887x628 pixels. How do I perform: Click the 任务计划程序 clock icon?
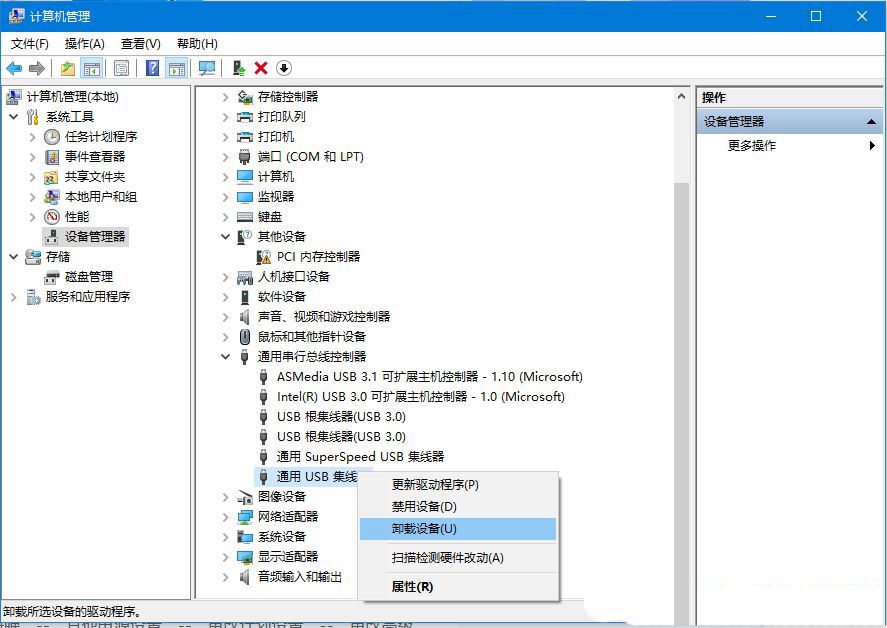51,137
